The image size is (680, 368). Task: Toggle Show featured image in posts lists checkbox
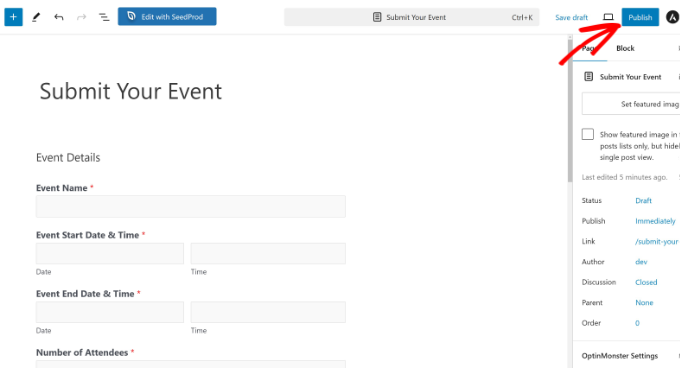pos(588,134)
